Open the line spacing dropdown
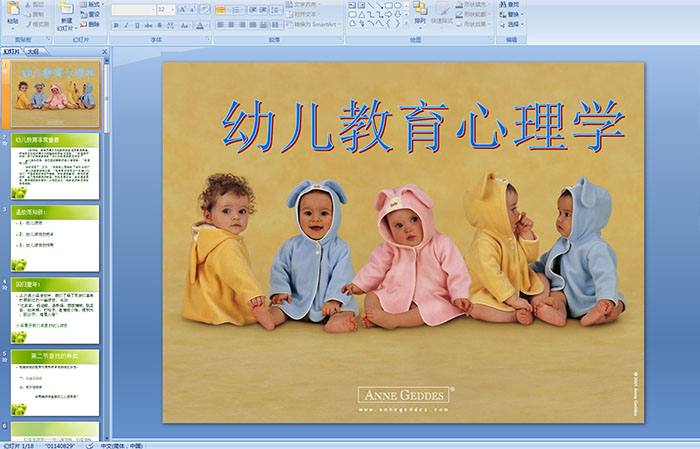 (x=276, y=10)
